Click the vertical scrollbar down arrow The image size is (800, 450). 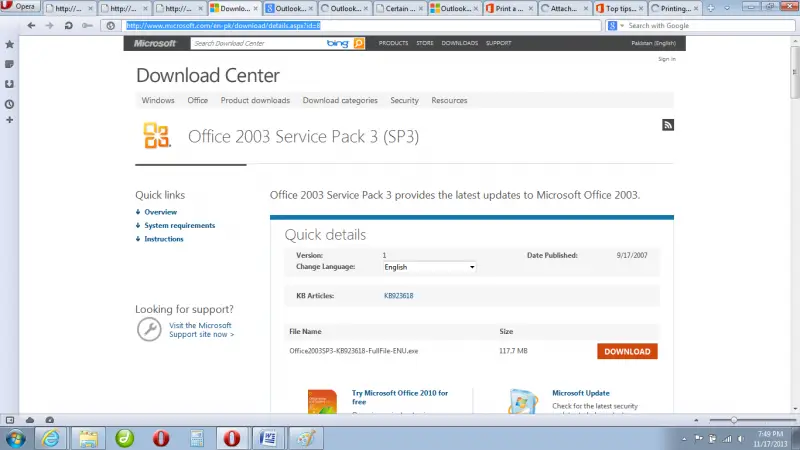tap(795, 409)
